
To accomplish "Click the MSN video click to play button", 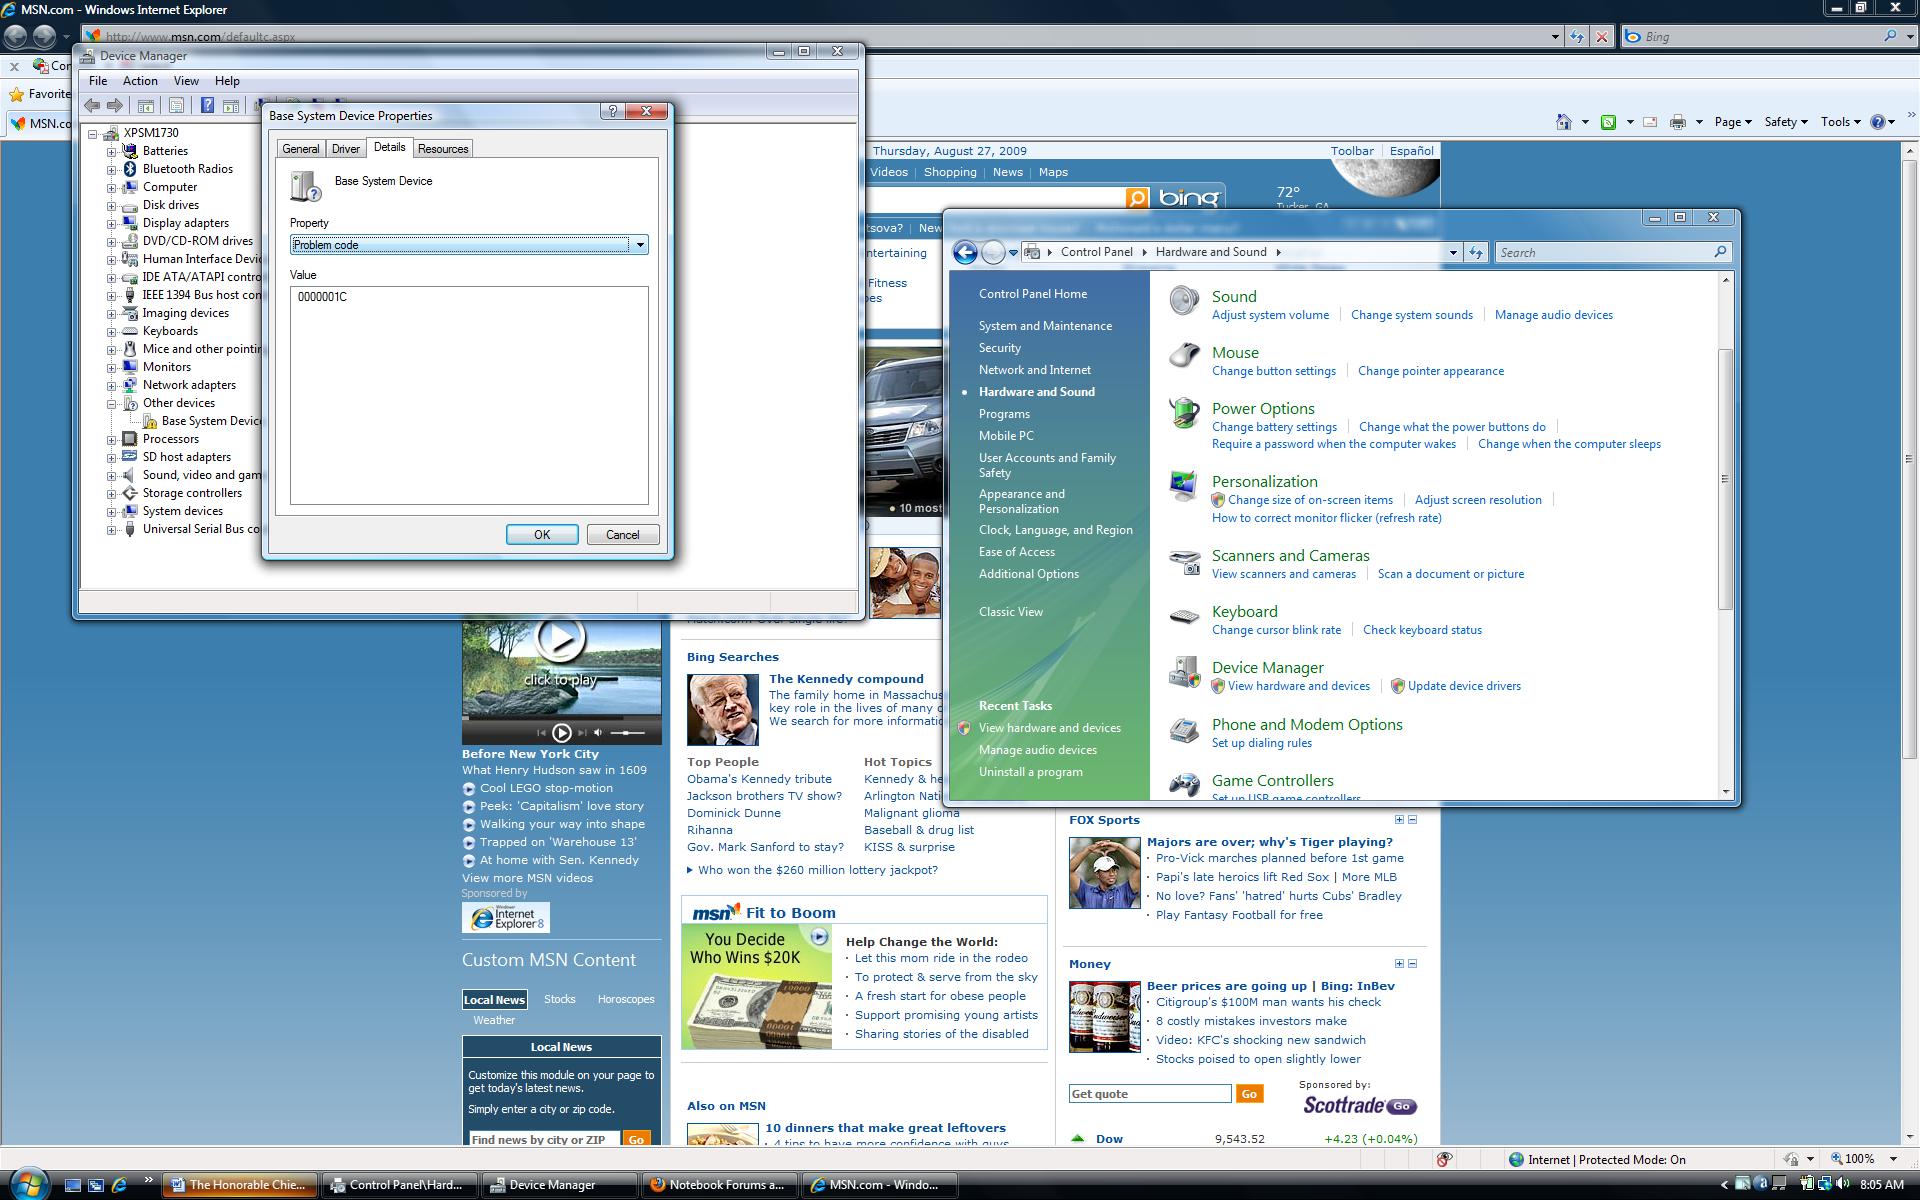I will click(x=560, y=640).
